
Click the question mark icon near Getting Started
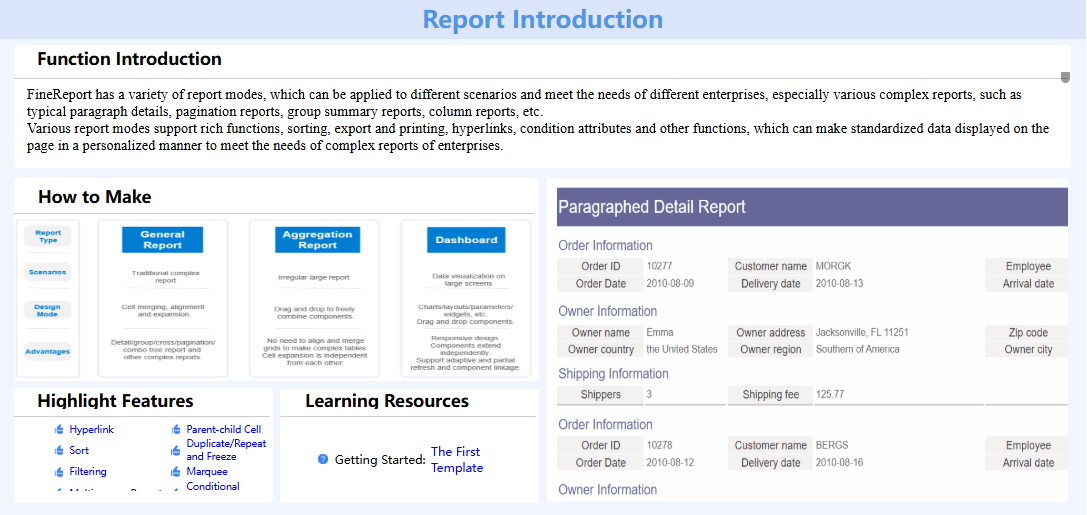pos(323,460)
